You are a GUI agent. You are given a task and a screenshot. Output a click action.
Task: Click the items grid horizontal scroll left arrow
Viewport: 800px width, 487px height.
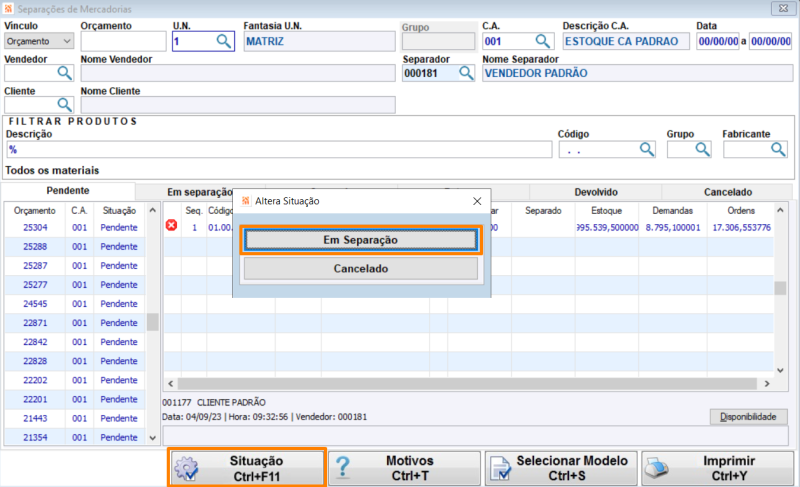coord(170,383)
